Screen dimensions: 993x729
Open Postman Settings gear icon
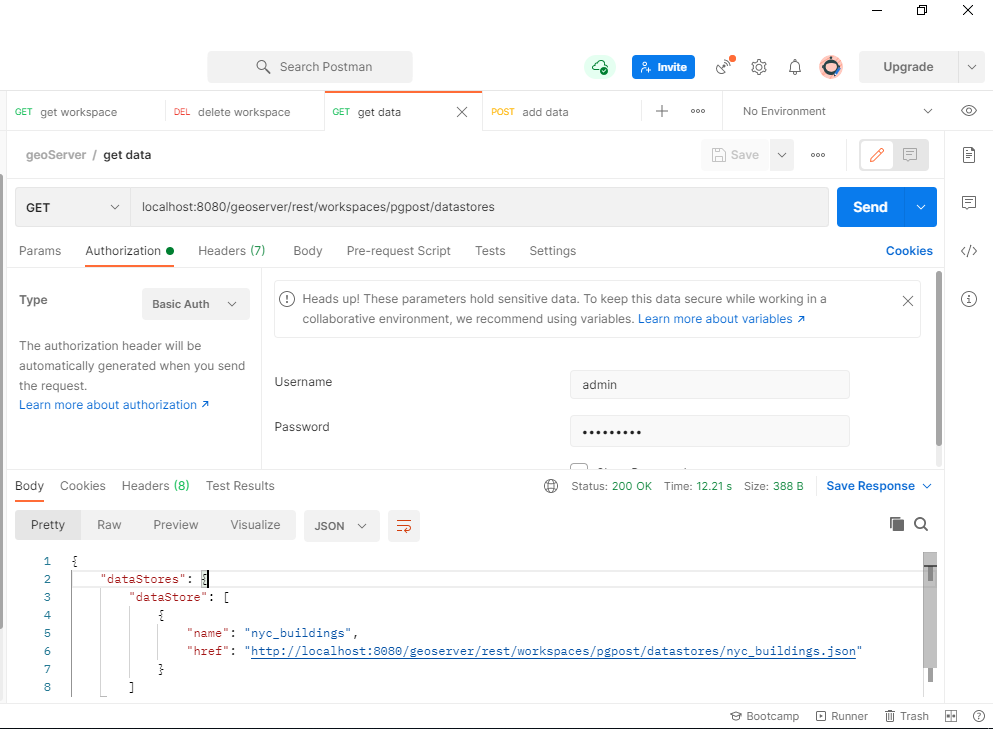758,67
